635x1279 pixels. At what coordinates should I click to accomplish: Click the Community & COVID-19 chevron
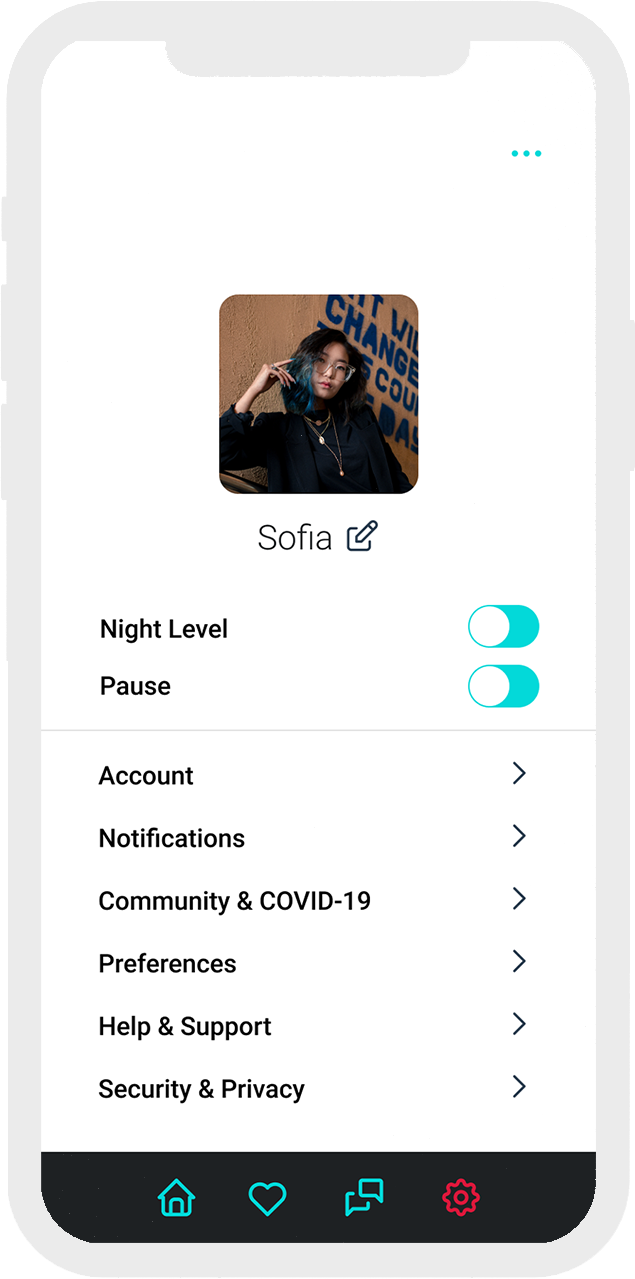[x=519, y=899]
